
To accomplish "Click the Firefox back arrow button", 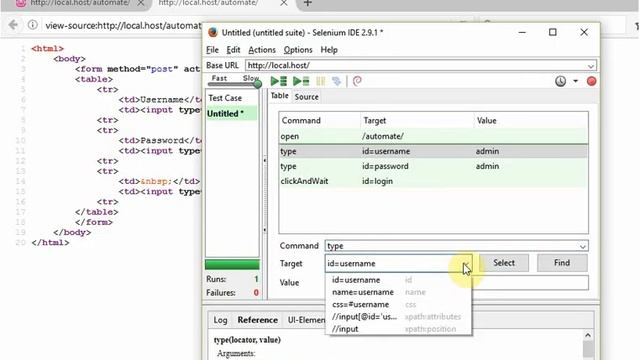I will tap(13, 25).
